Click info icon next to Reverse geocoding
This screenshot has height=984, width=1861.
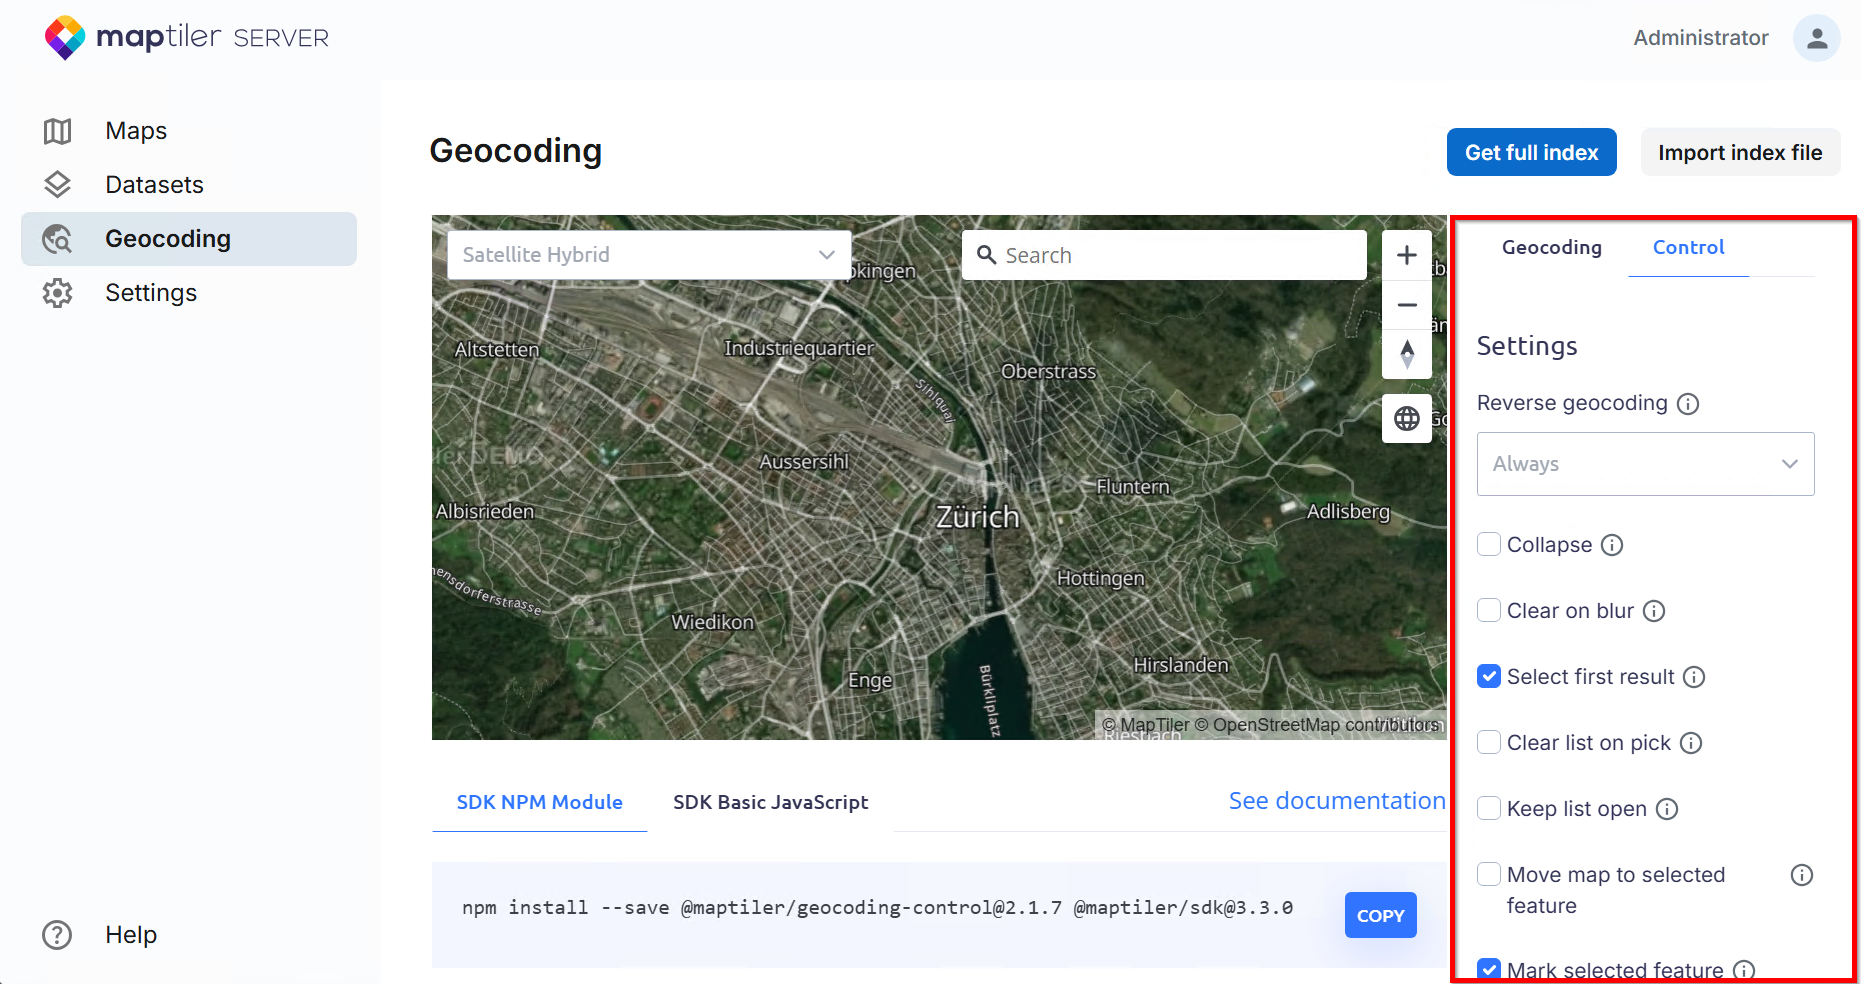coord(1688,404)
